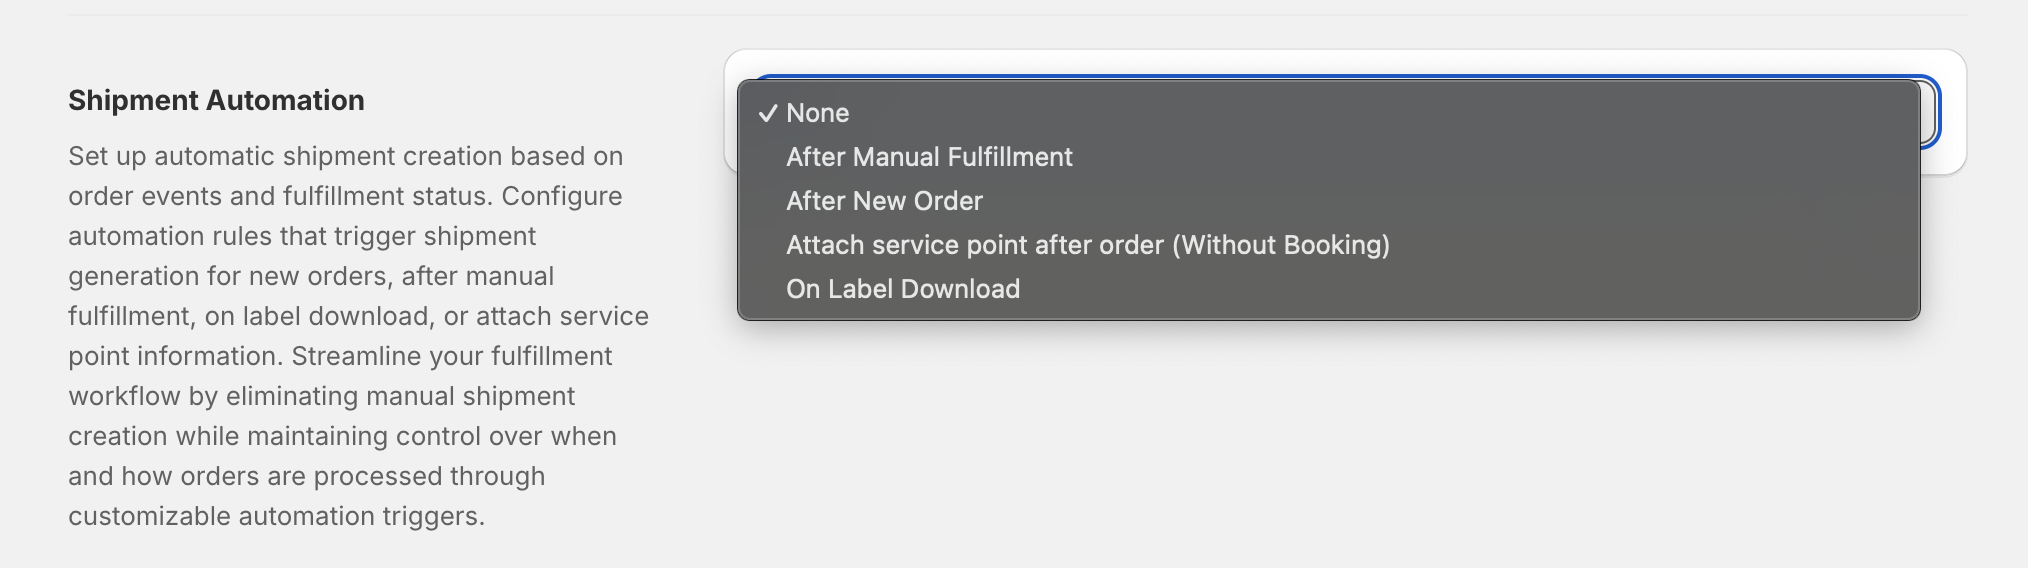Select the None option in dropdown
The width and height of the screenshot is (2028, 568).
tap(818, 113)
